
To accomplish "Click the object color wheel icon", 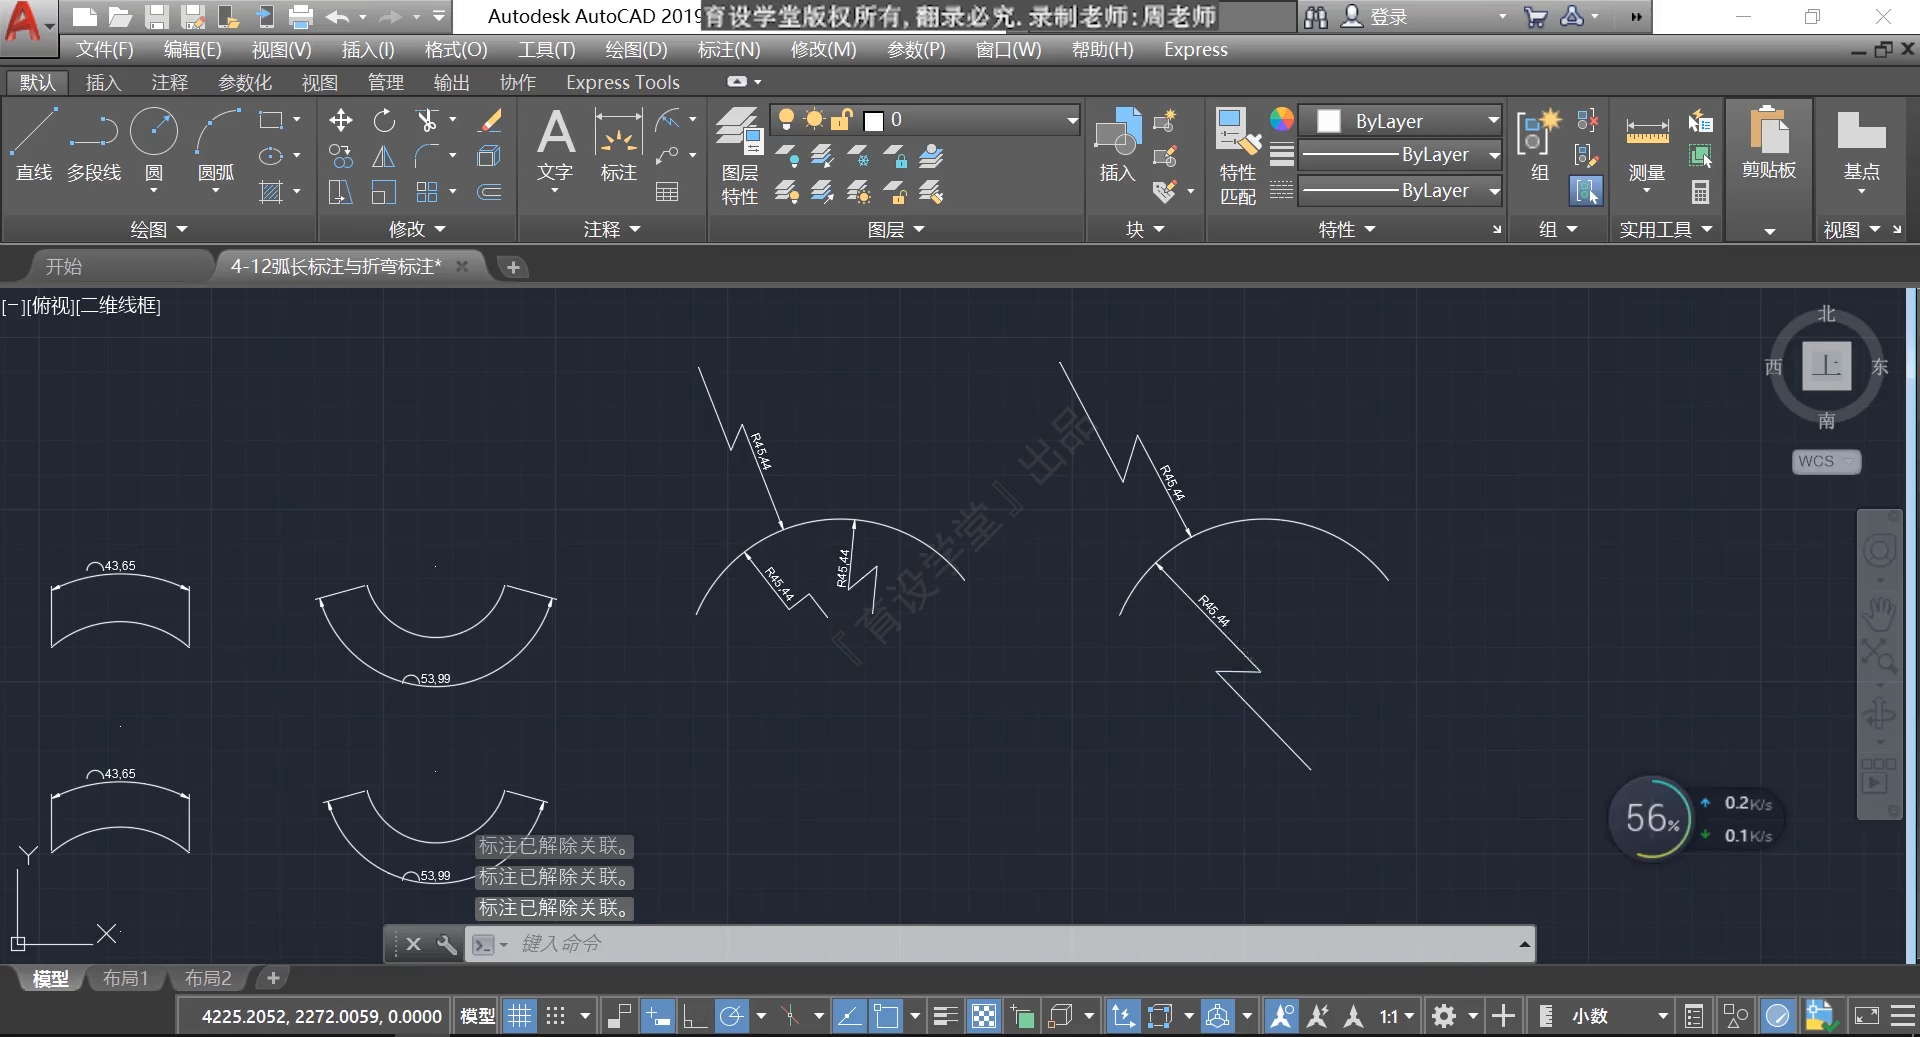I will click(1281, 120).
